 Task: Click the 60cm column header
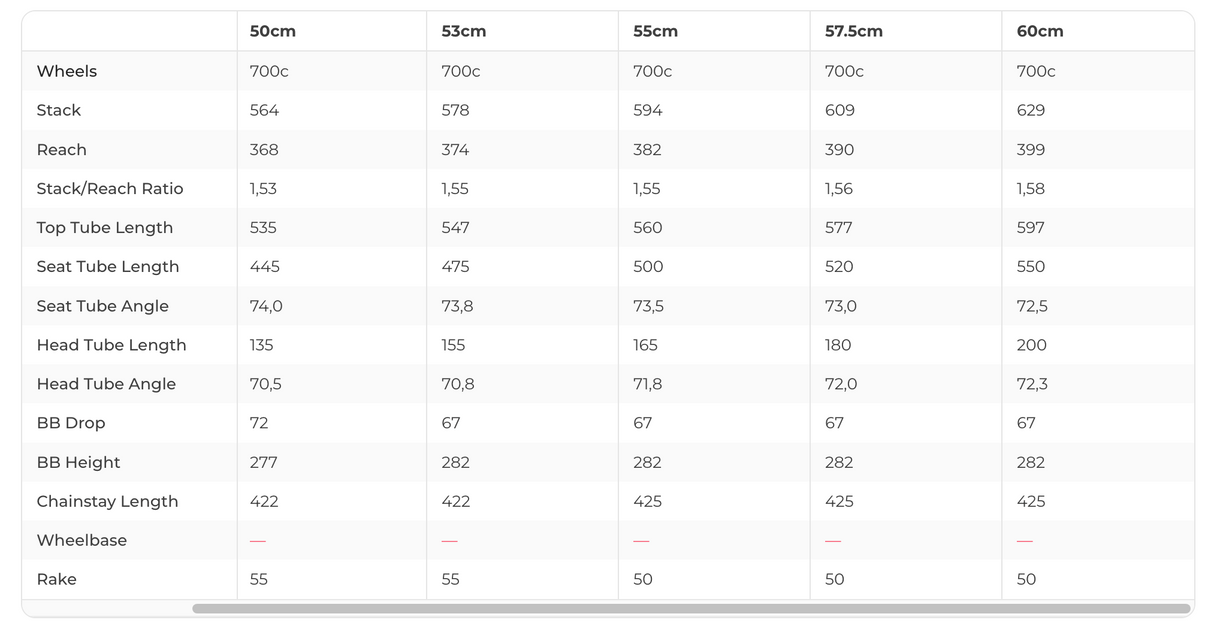point(1040,31)
